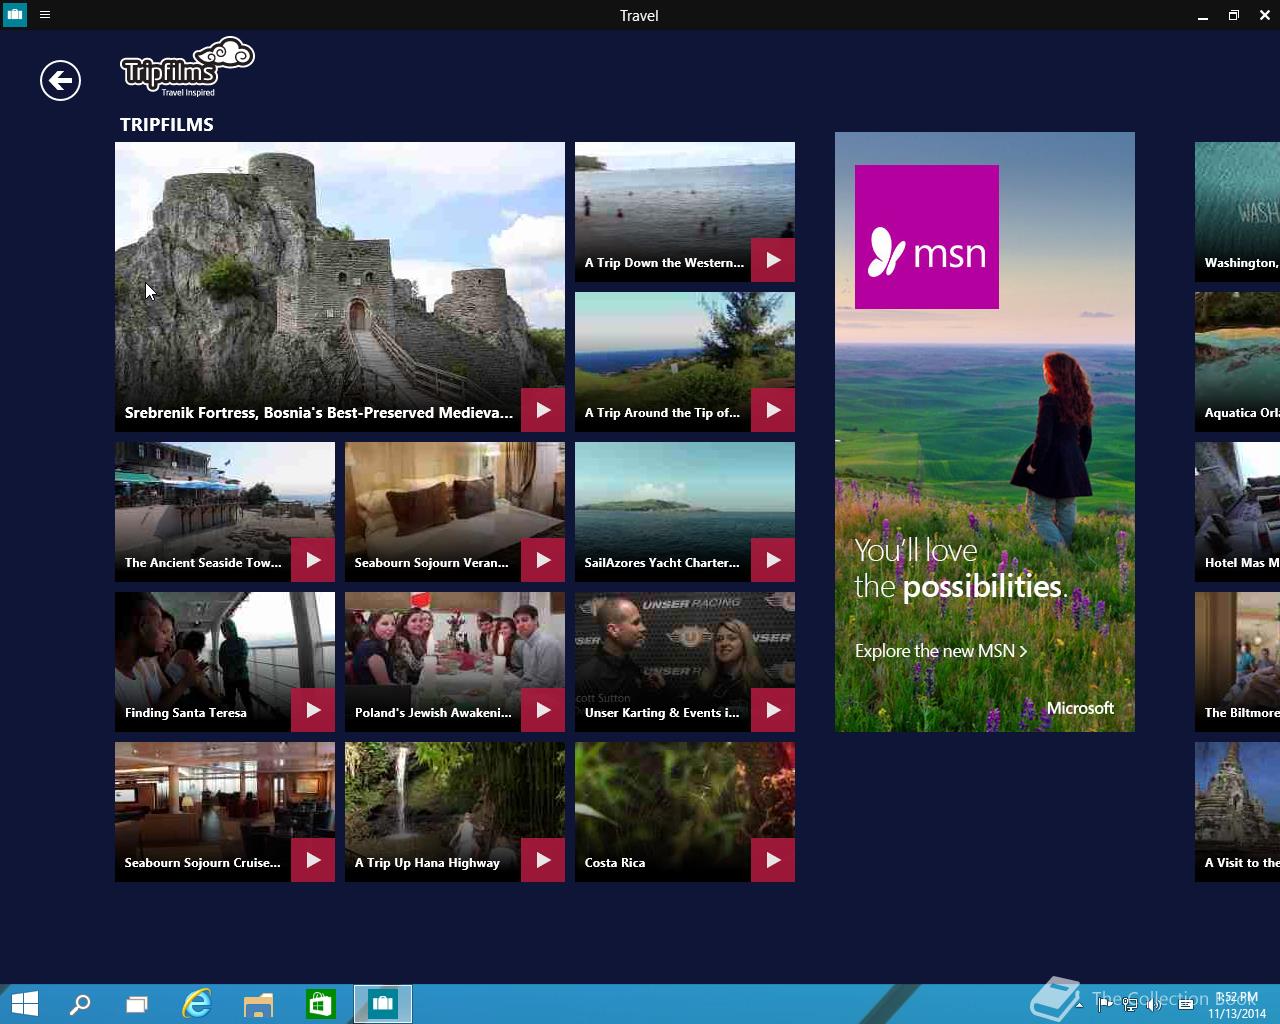Image resolution: width=1280 pixels, height=1024 pixels.
Task: Play Unser Karting & Events video
Action: pyautogui.click(x=773, y=710)
